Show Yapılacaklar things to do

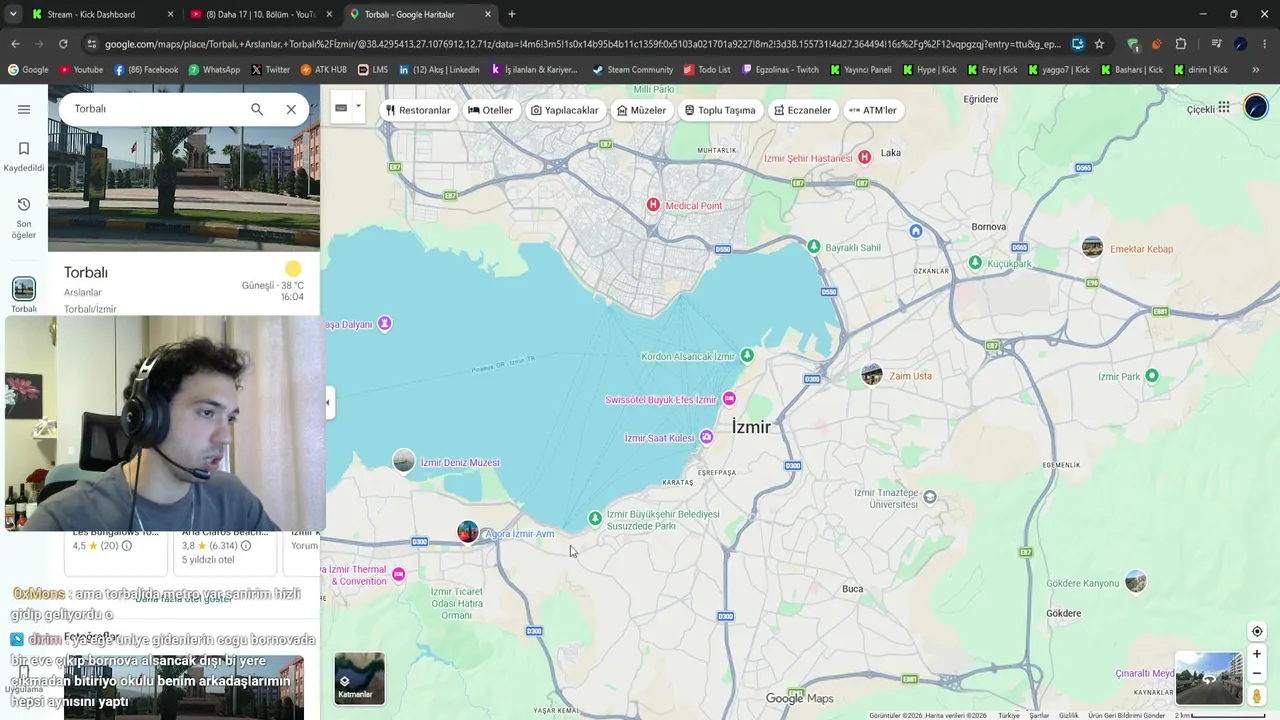(565, 110)
